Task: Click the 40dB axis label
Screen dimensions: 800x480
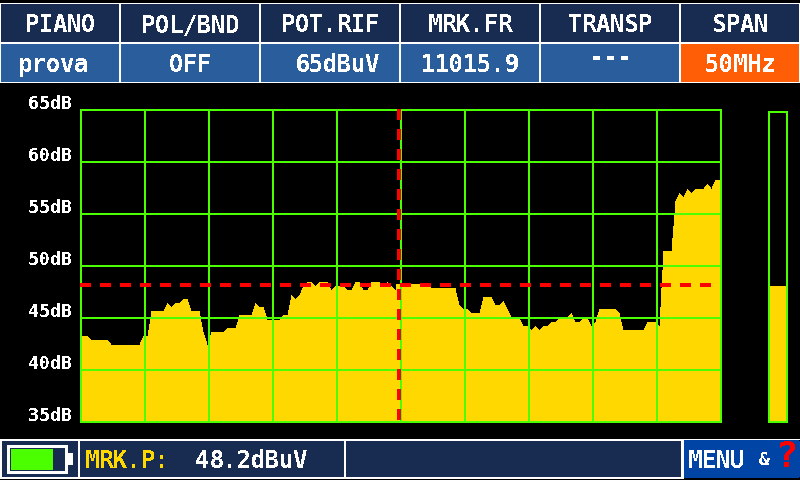Action: point(50,363)
